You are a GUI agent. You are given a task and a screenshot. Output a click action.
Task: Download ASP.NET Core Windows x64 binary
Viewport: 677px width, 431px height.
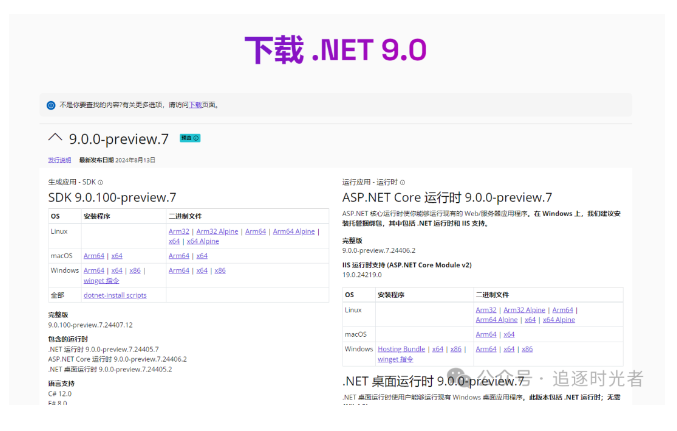[x=509, y=349]
